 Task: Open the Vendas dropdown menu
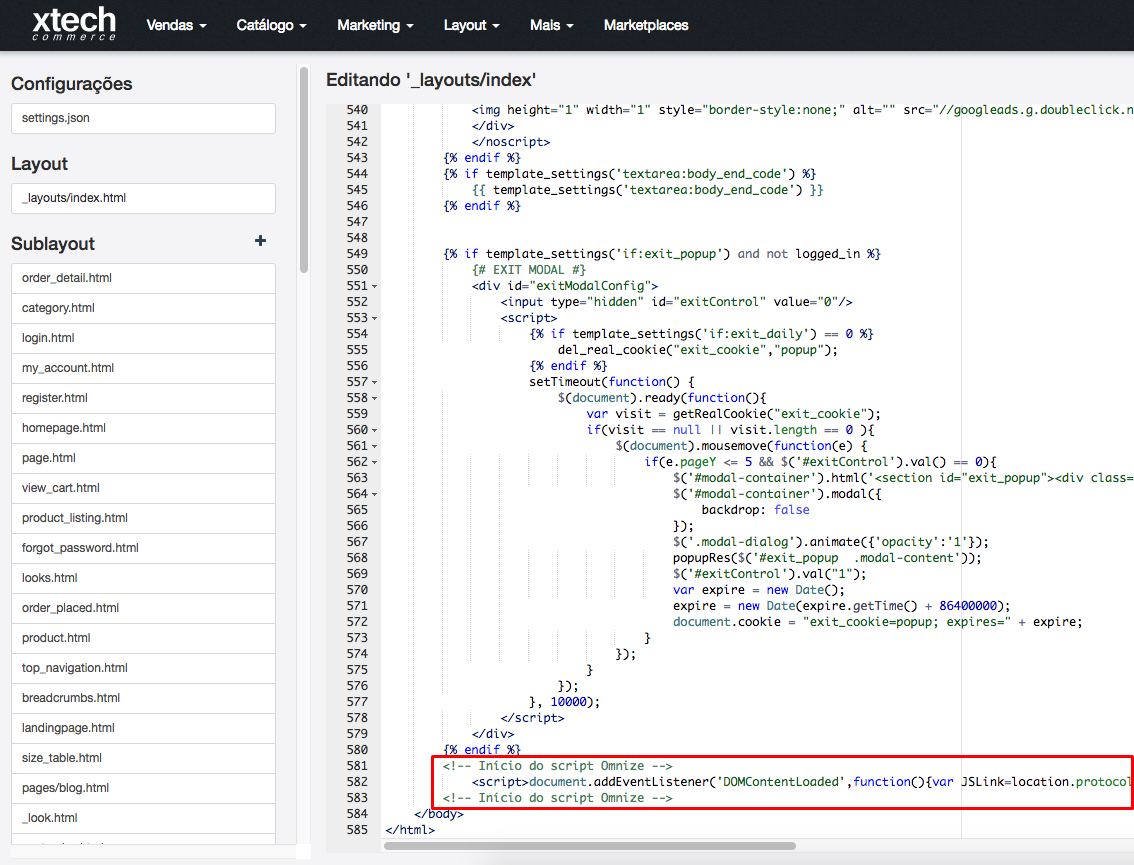(176, 25)
